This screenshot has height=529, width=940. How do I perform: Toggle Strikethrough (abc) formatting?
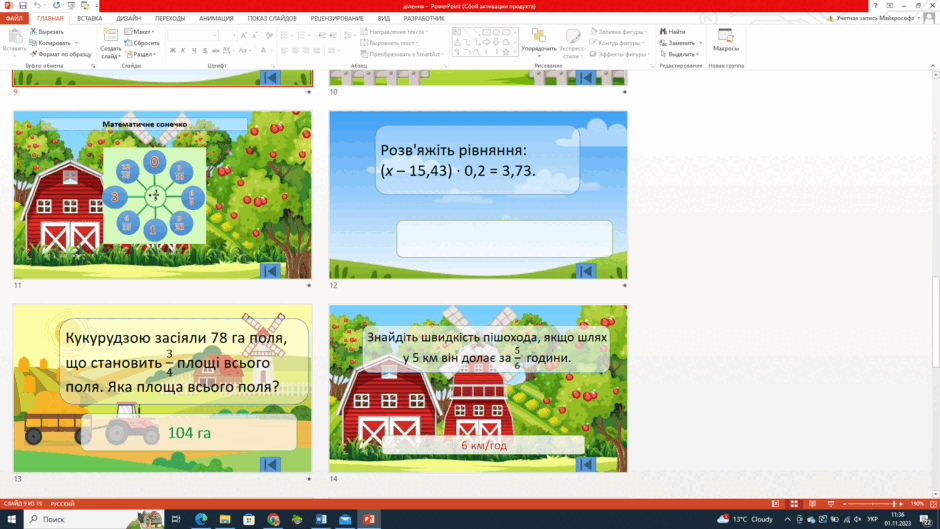click(216, 51)
